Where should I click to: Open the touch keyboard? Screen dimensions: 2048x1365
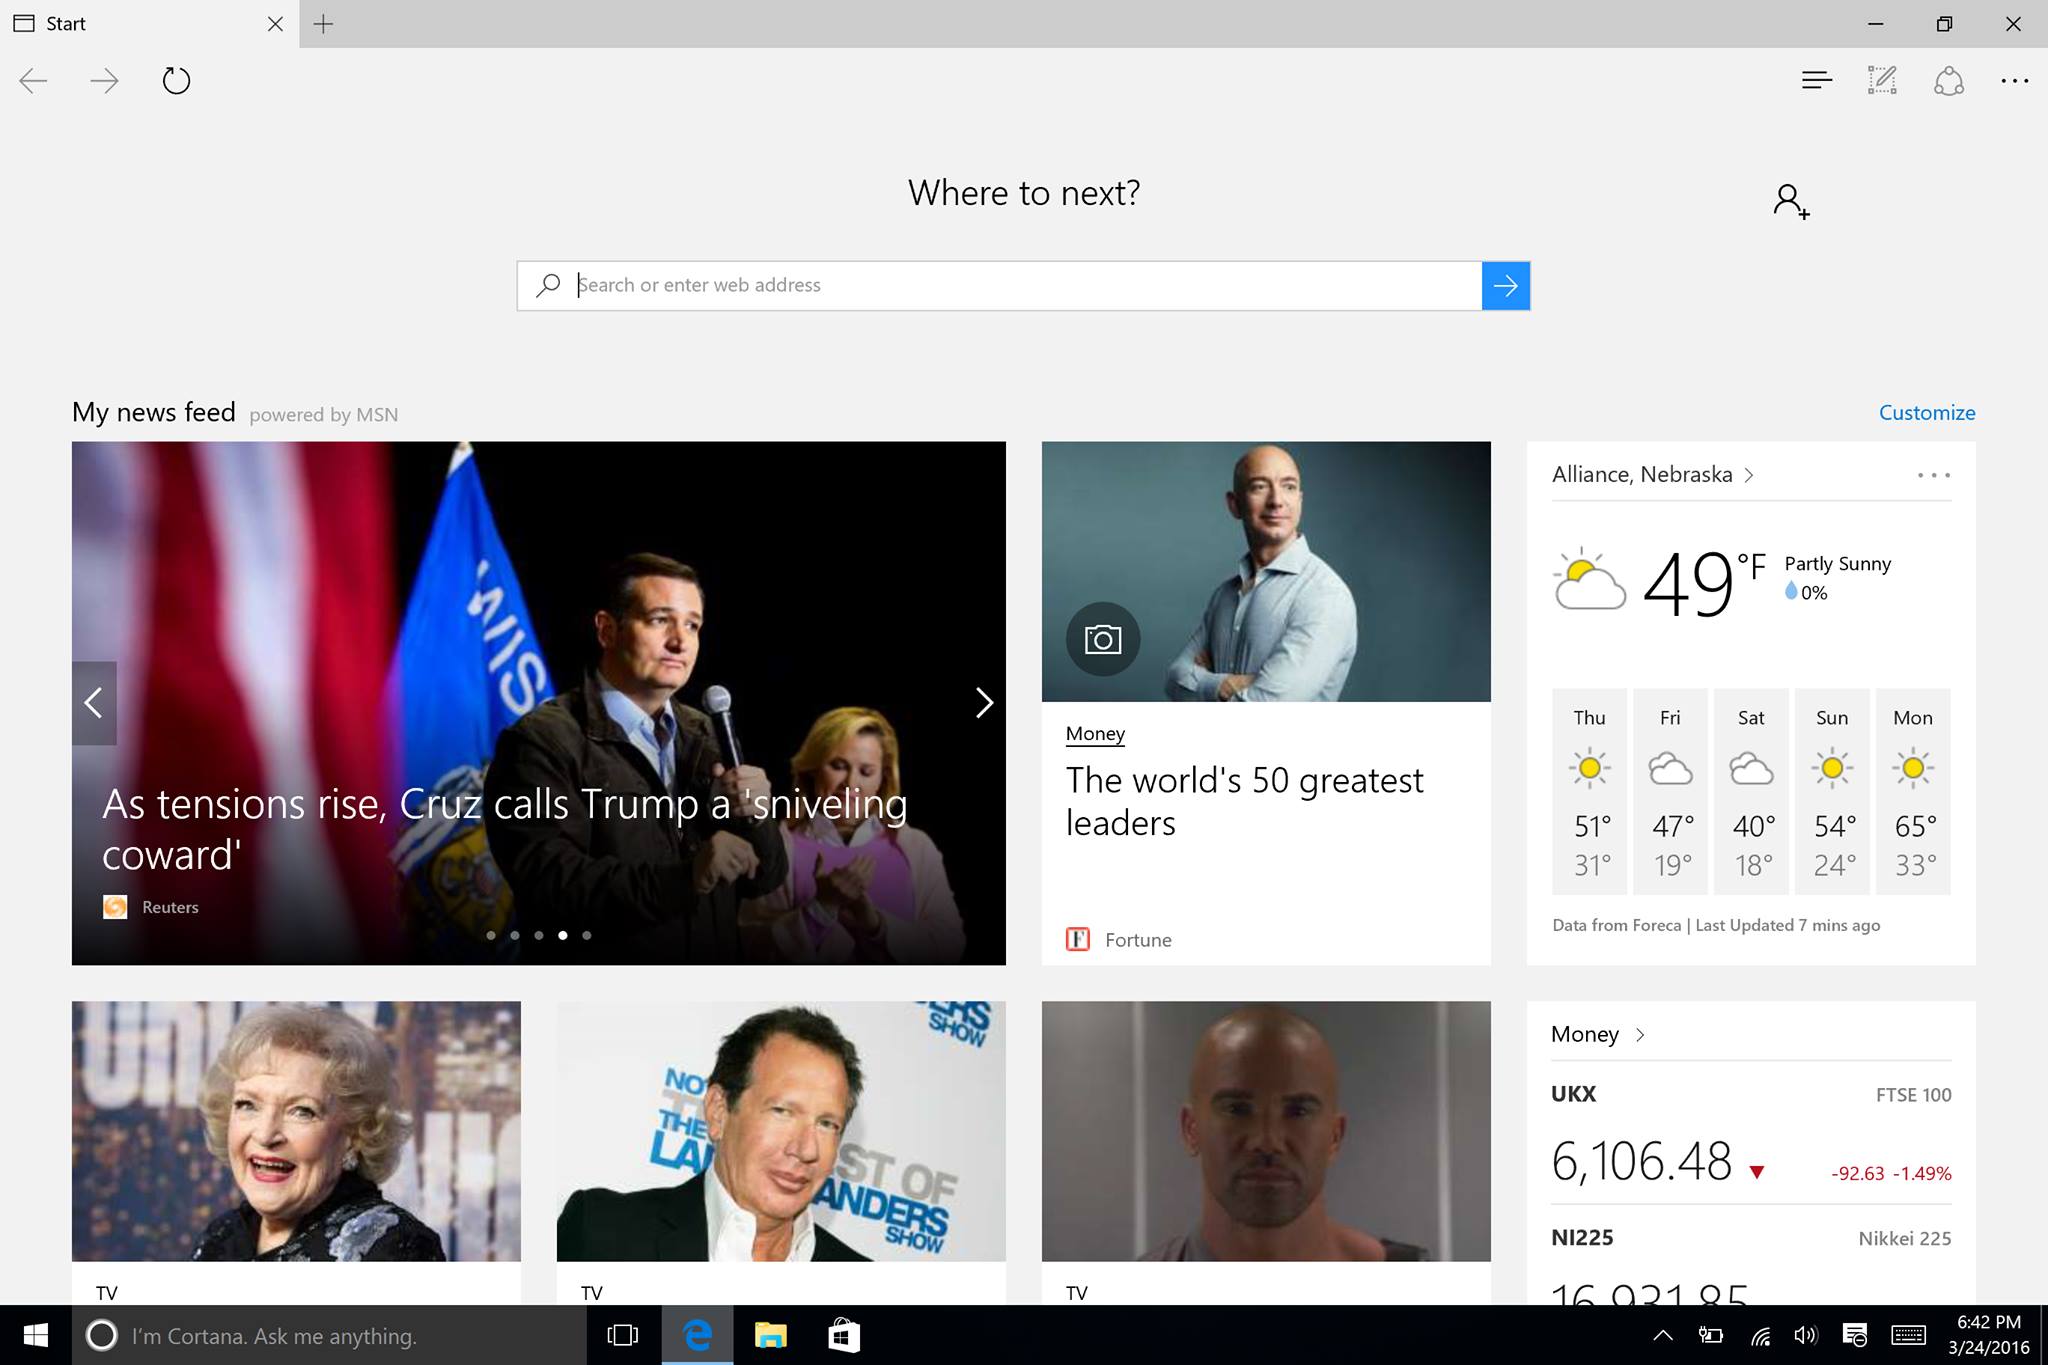coord(1909,1335)
